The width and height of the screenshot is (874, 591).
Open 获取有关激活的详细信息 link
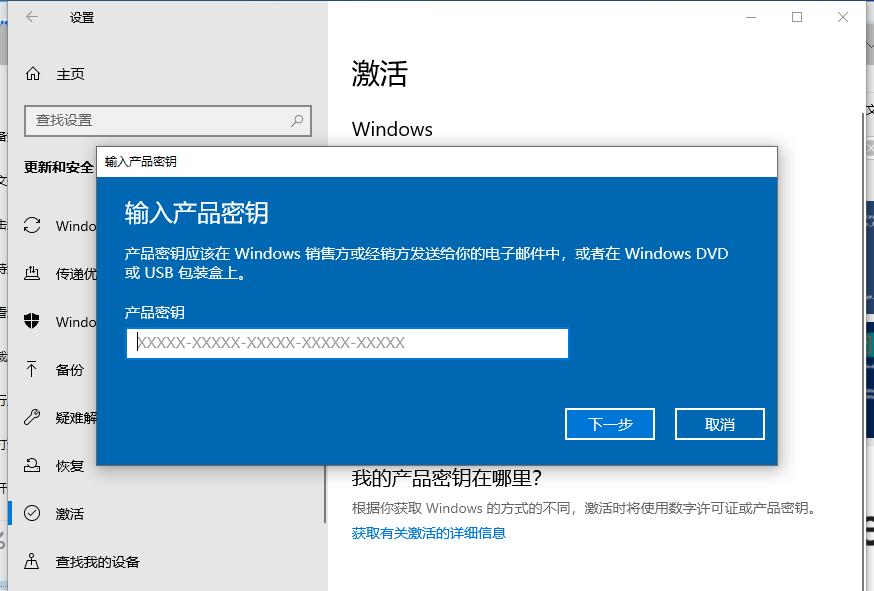[429, 533]
